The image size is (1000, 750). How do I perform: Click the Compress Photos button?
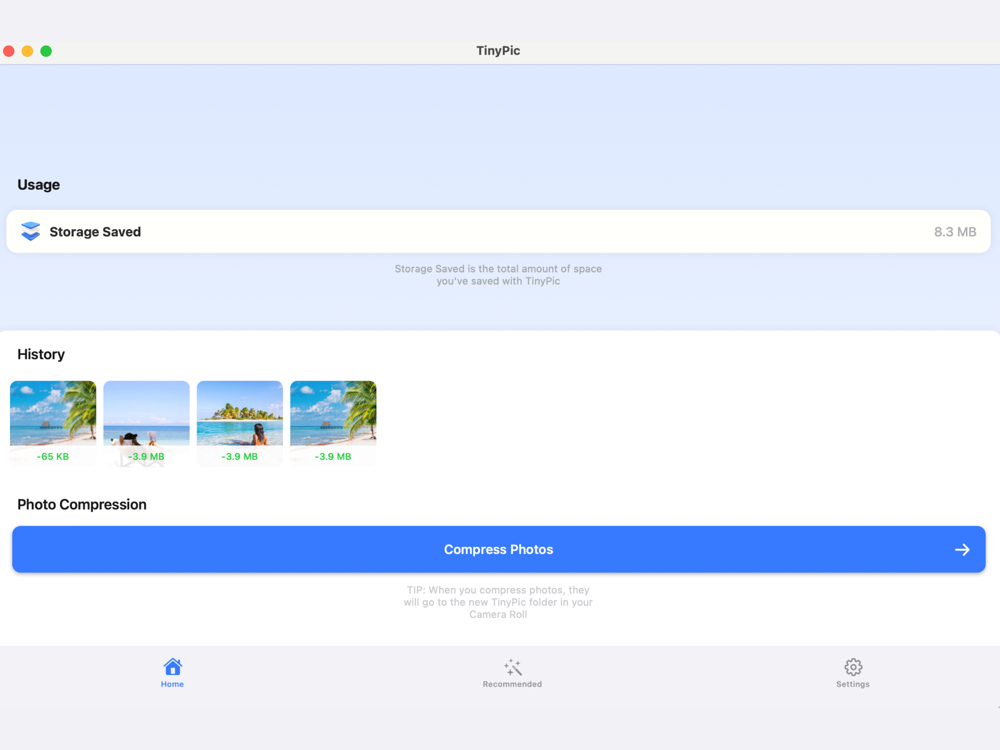tap(499, 549)
